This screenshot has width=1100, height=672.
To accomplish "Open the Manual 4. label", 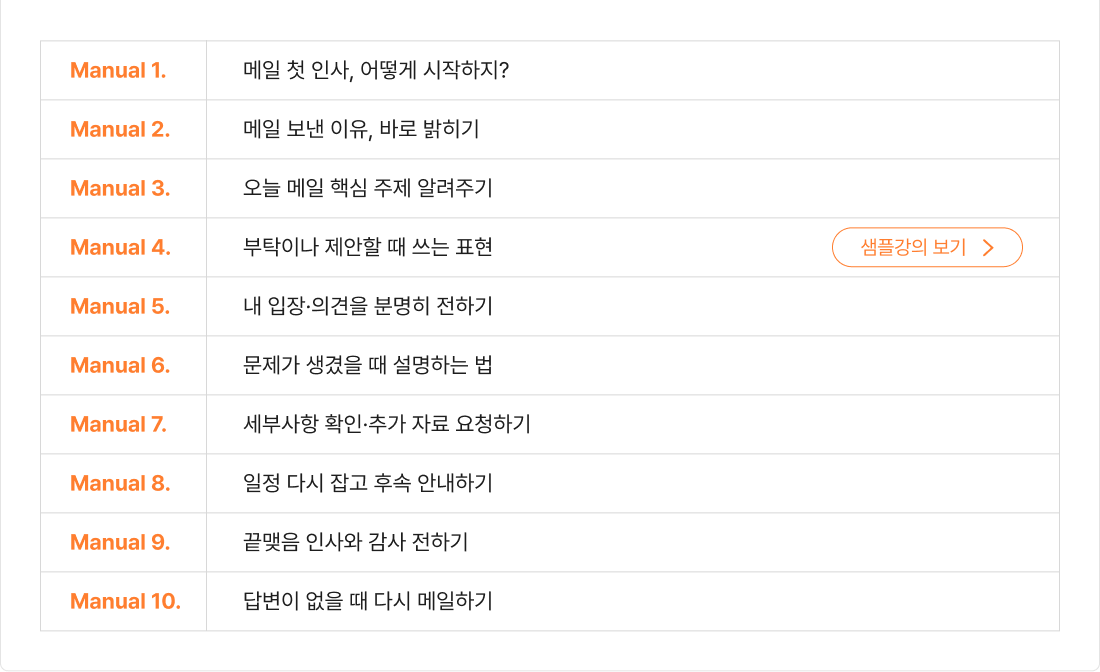I will pyautogui.click(x=120, y=248).
